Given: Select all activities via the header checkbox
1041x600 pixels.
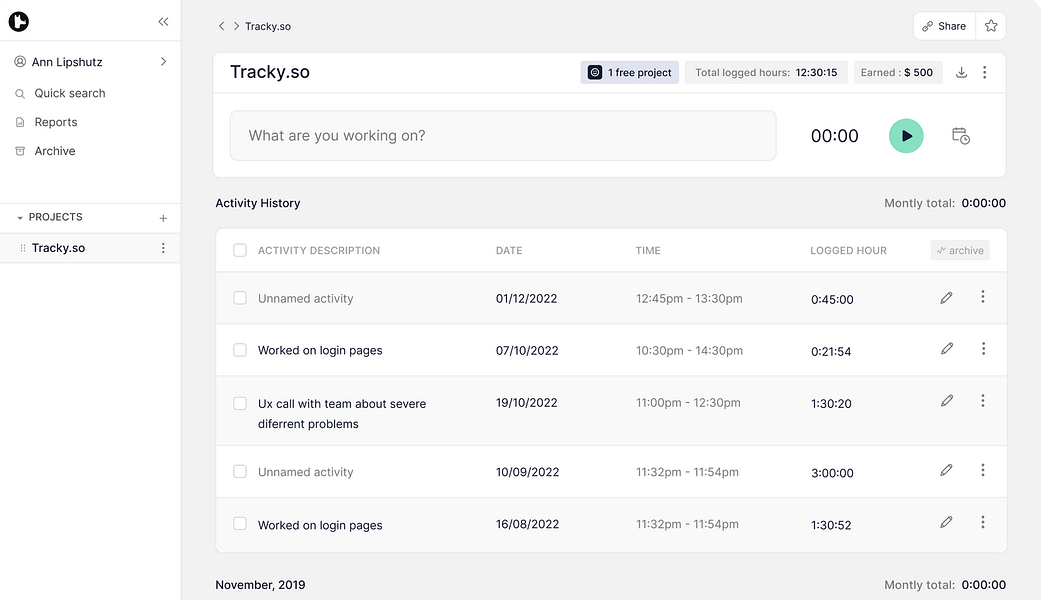Looking at the screenshot, I should (x=240, y=250).
